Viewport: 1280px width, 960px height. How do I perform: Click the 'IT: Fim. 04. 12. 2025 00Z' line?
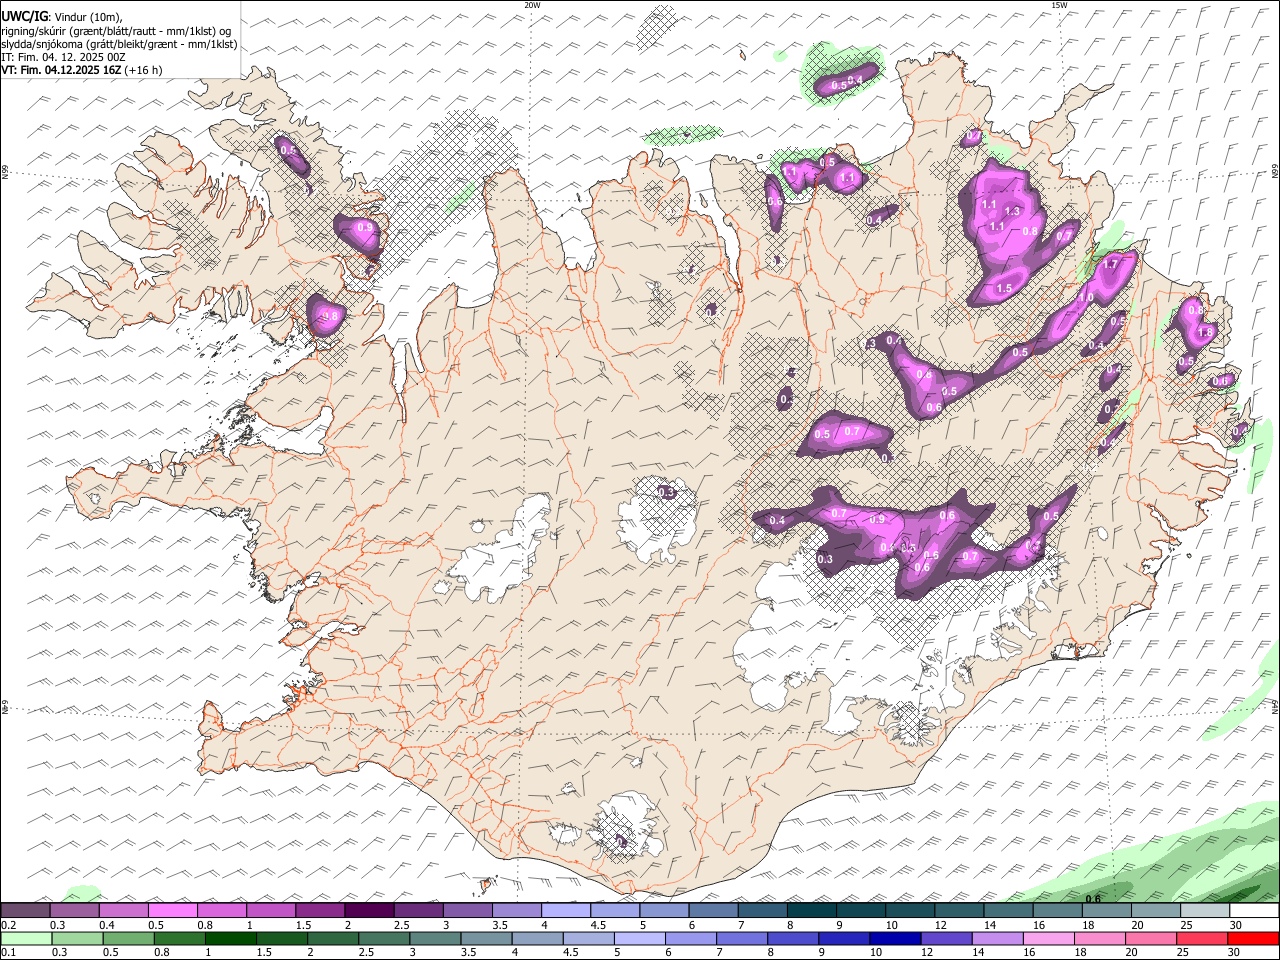click(x=63, y=57)
